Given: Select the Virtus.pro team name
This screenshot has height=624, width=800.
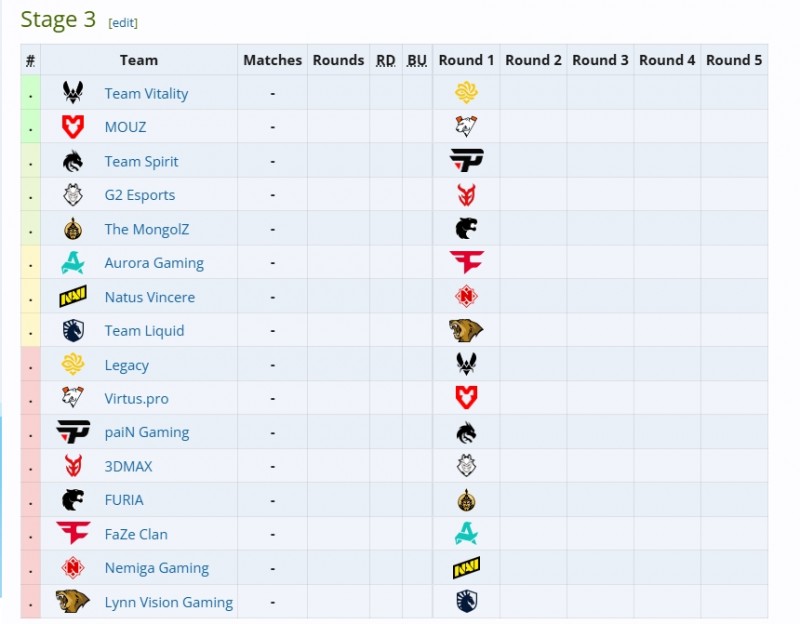Looking at the screenshot, I should 137,399.
